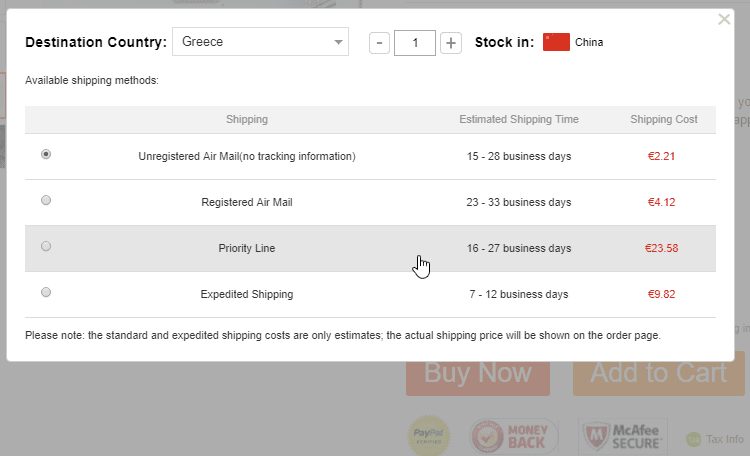Pick the Expedited Shipping radio option
This screenshot has height=456, width=750.
tap(46, 293)
